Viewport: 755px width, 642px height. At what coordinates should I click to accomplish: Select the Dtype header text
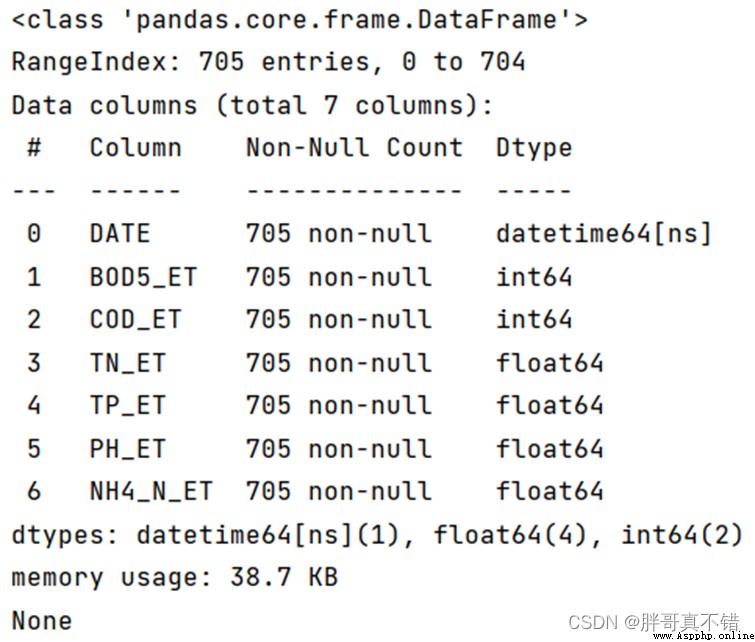click(534, 148)
